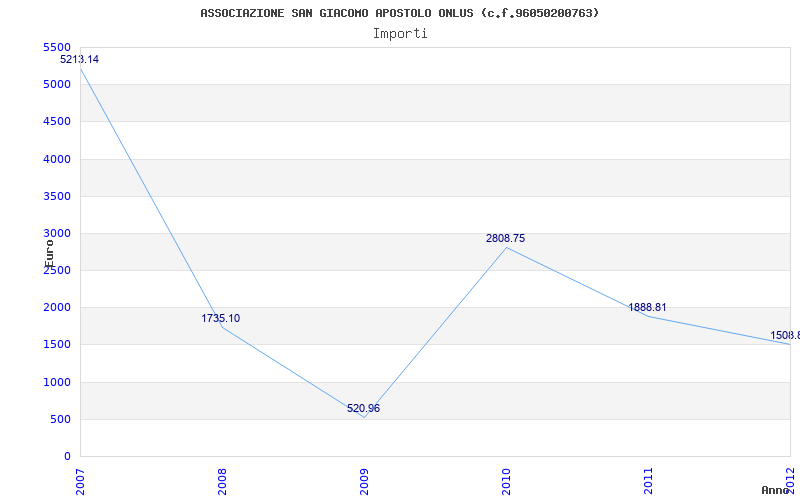Select the 520.96 data label
800x500 pixels.
pyautogui.click(x=363, y=408)
